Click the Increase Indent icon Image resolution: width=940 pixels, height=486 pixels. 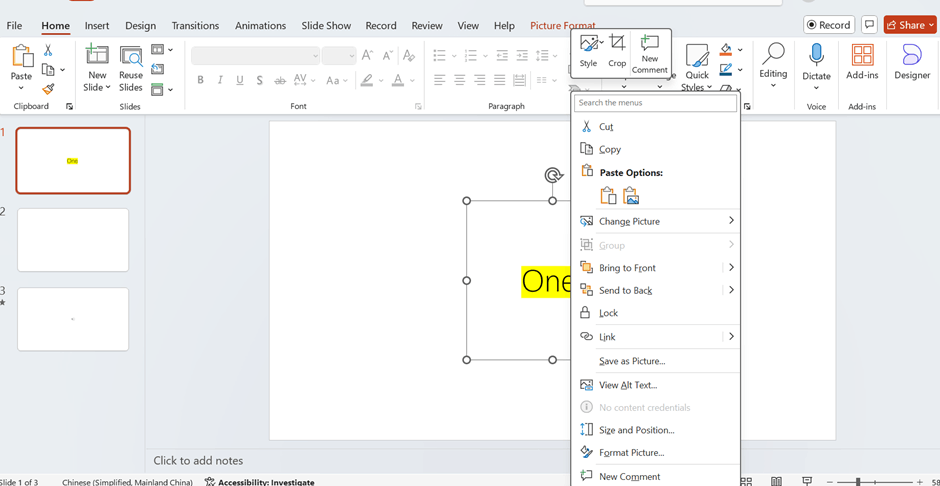click(522, 56)
